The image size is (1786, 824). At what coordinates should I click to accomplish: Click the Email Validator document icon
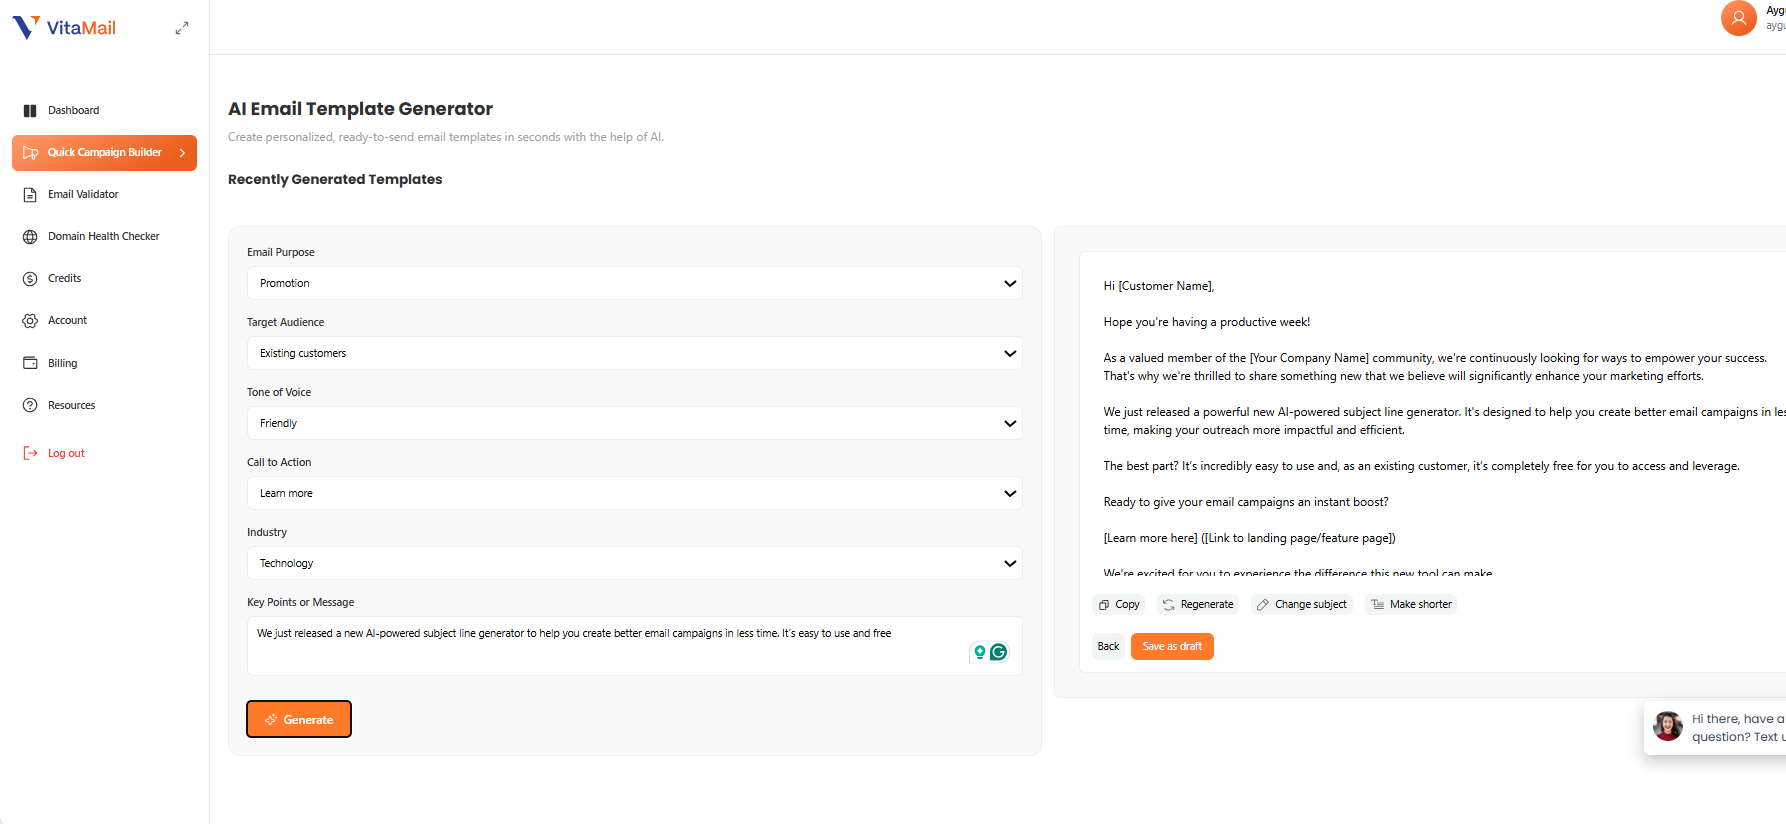pos(30,195)
